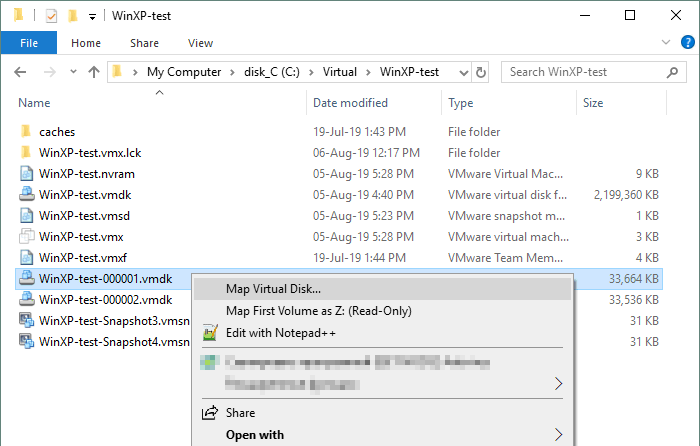Customize Quick Access Toolbar dropdown arrow

pyautogui.click(x=92, y=17)
